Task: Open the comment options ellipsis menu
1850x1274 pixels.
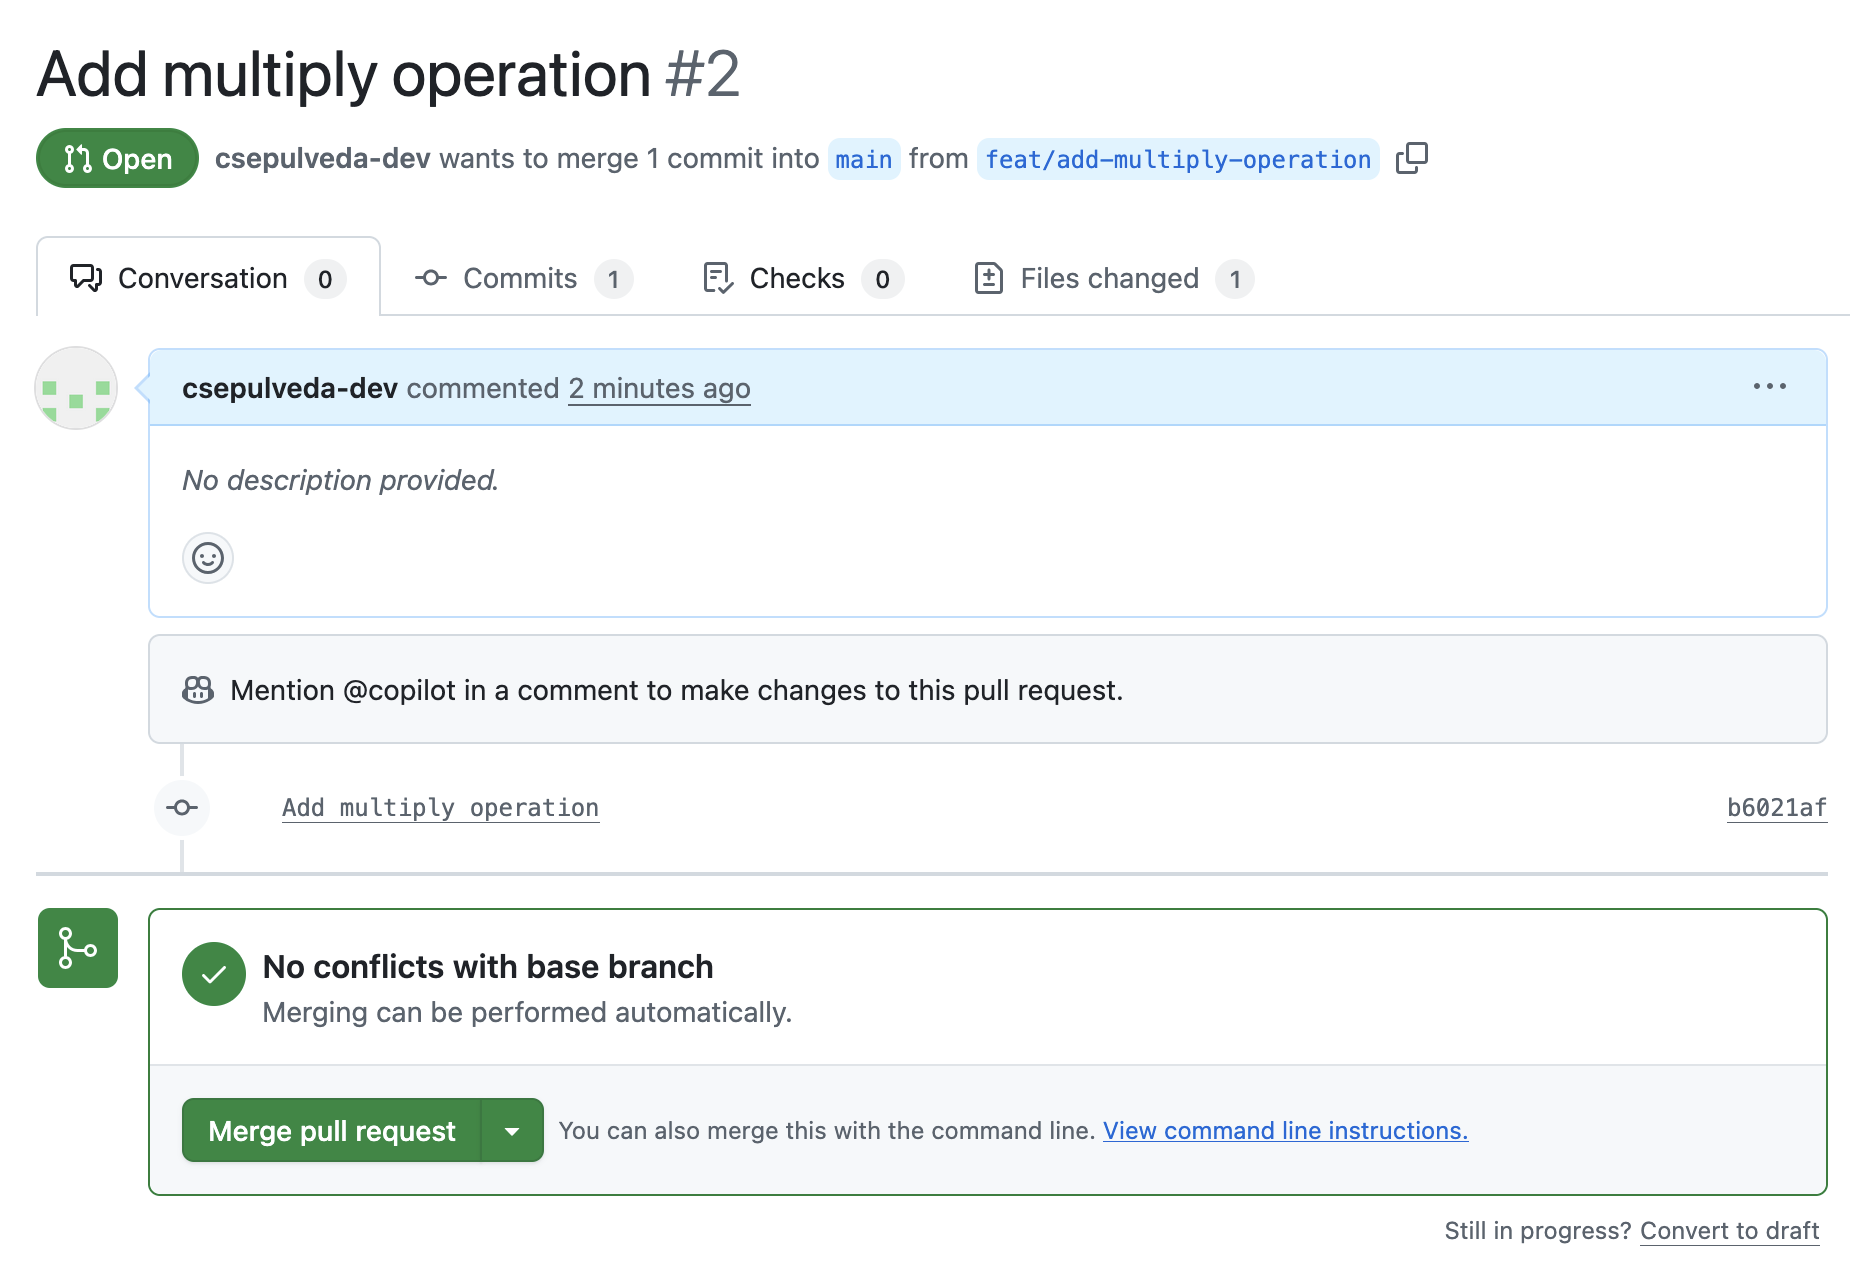Action: 1769,387
